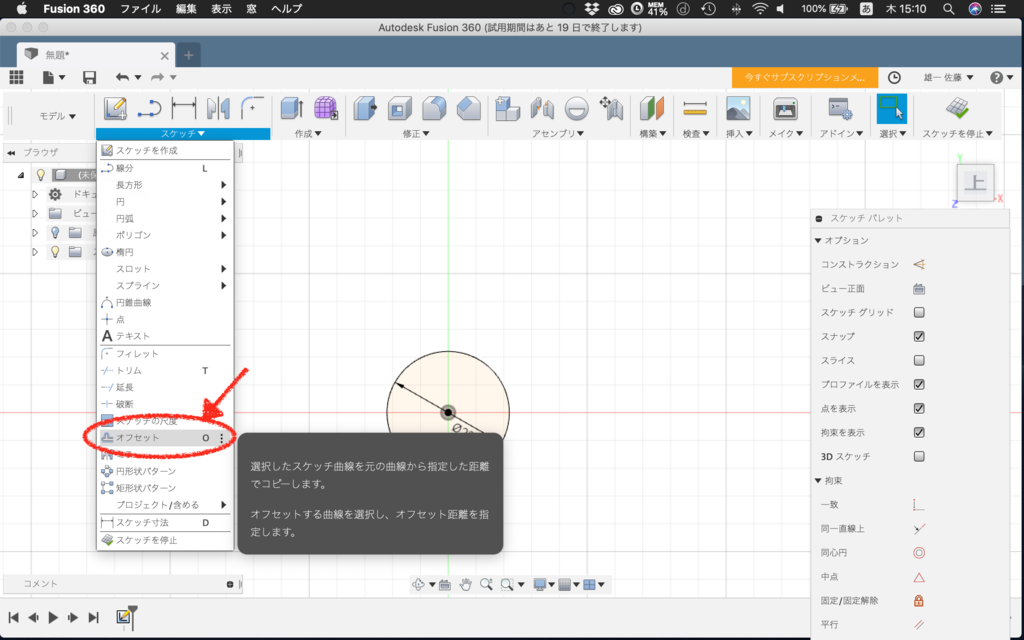
Task: Enable the 3D スケッチ checkbox
Action: tap(919, 456)
